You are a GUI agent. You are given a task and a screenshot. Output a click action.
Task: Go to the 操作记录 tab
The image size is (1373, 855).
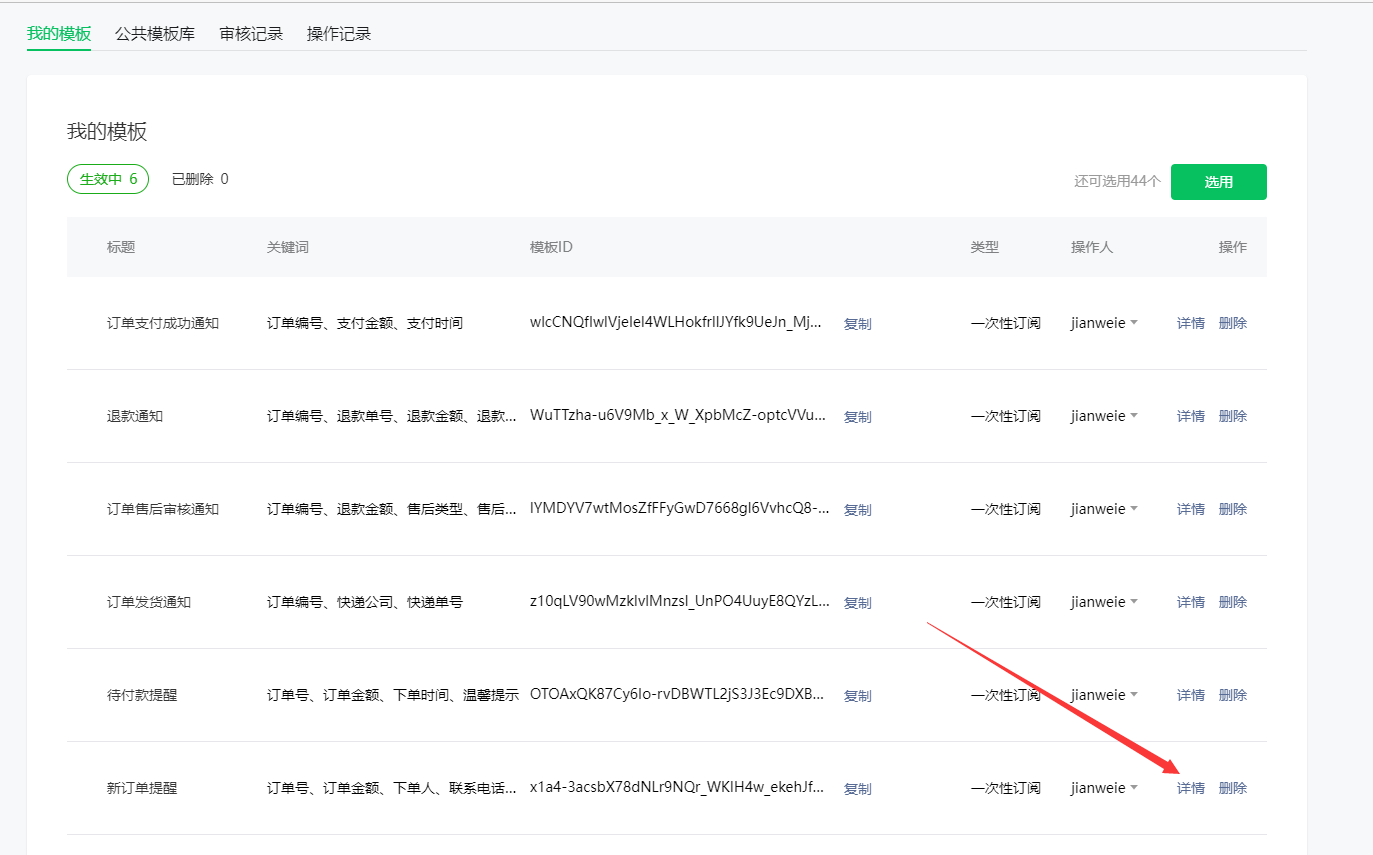click(x=339, y=34)
